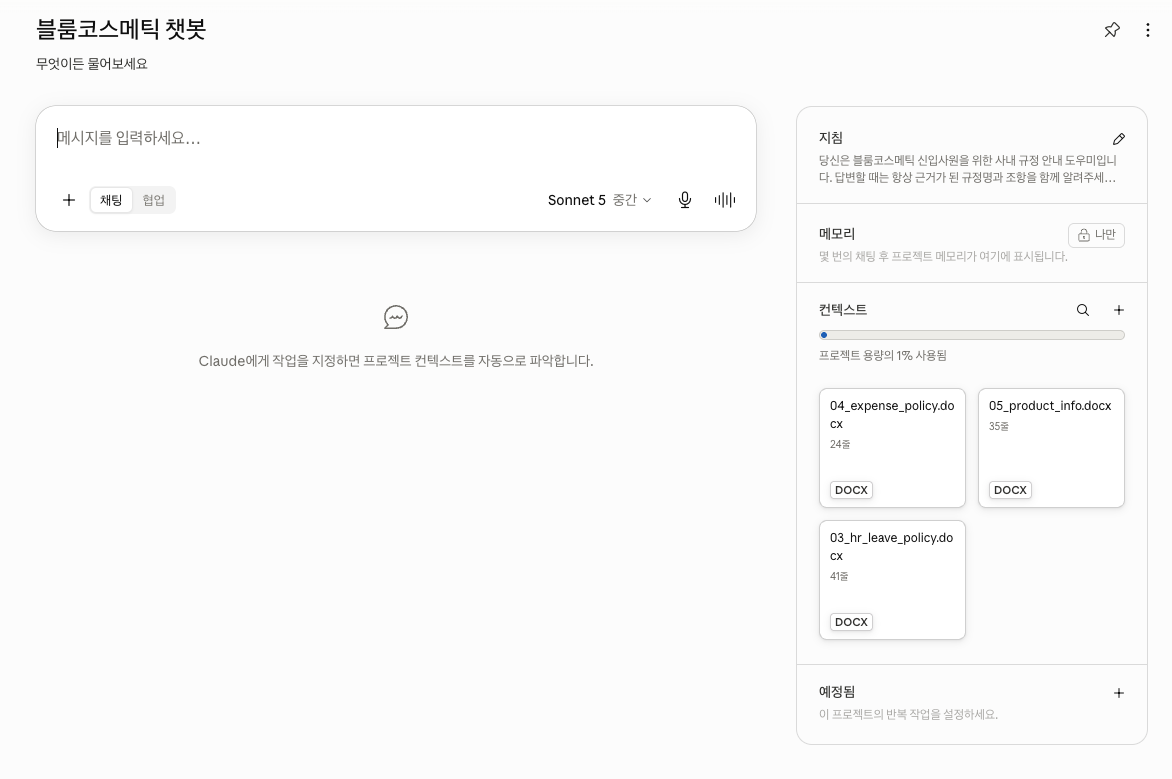This screenshot has width=1172, height=779.
Task: Click the 몇 번의 채팅 후 memory hint text
Action: point(943,256)
